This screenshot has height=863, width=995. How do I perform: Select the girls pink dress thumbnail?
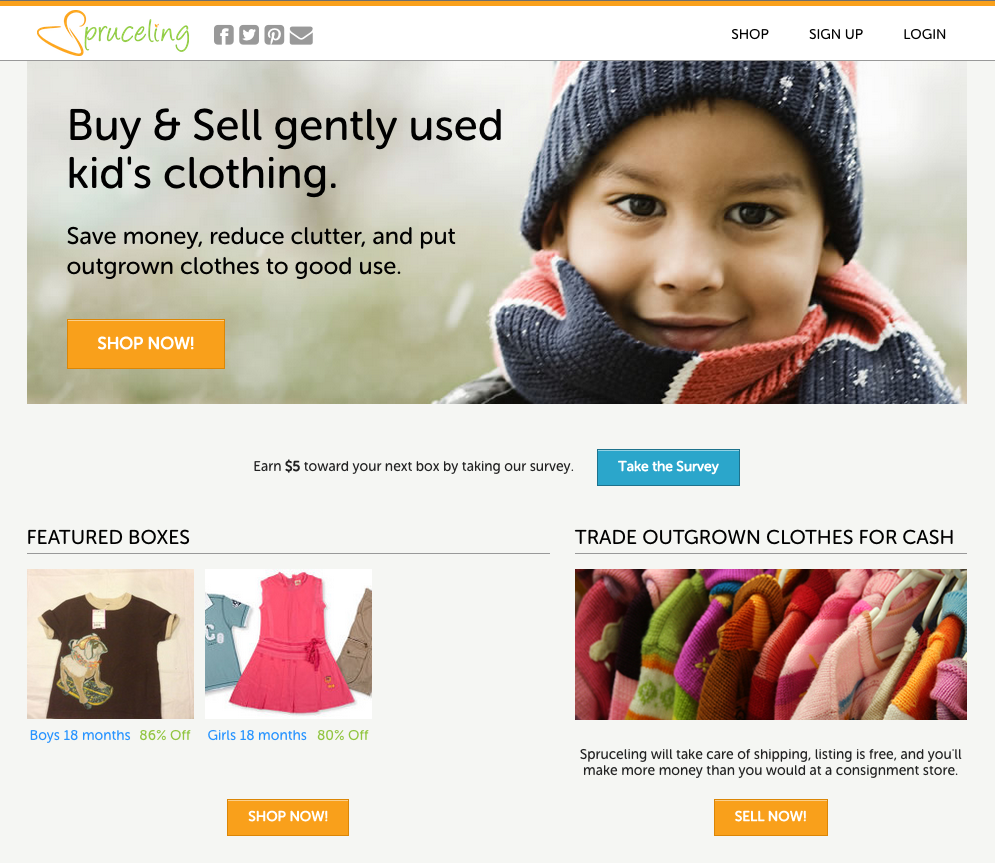(289, 643)
